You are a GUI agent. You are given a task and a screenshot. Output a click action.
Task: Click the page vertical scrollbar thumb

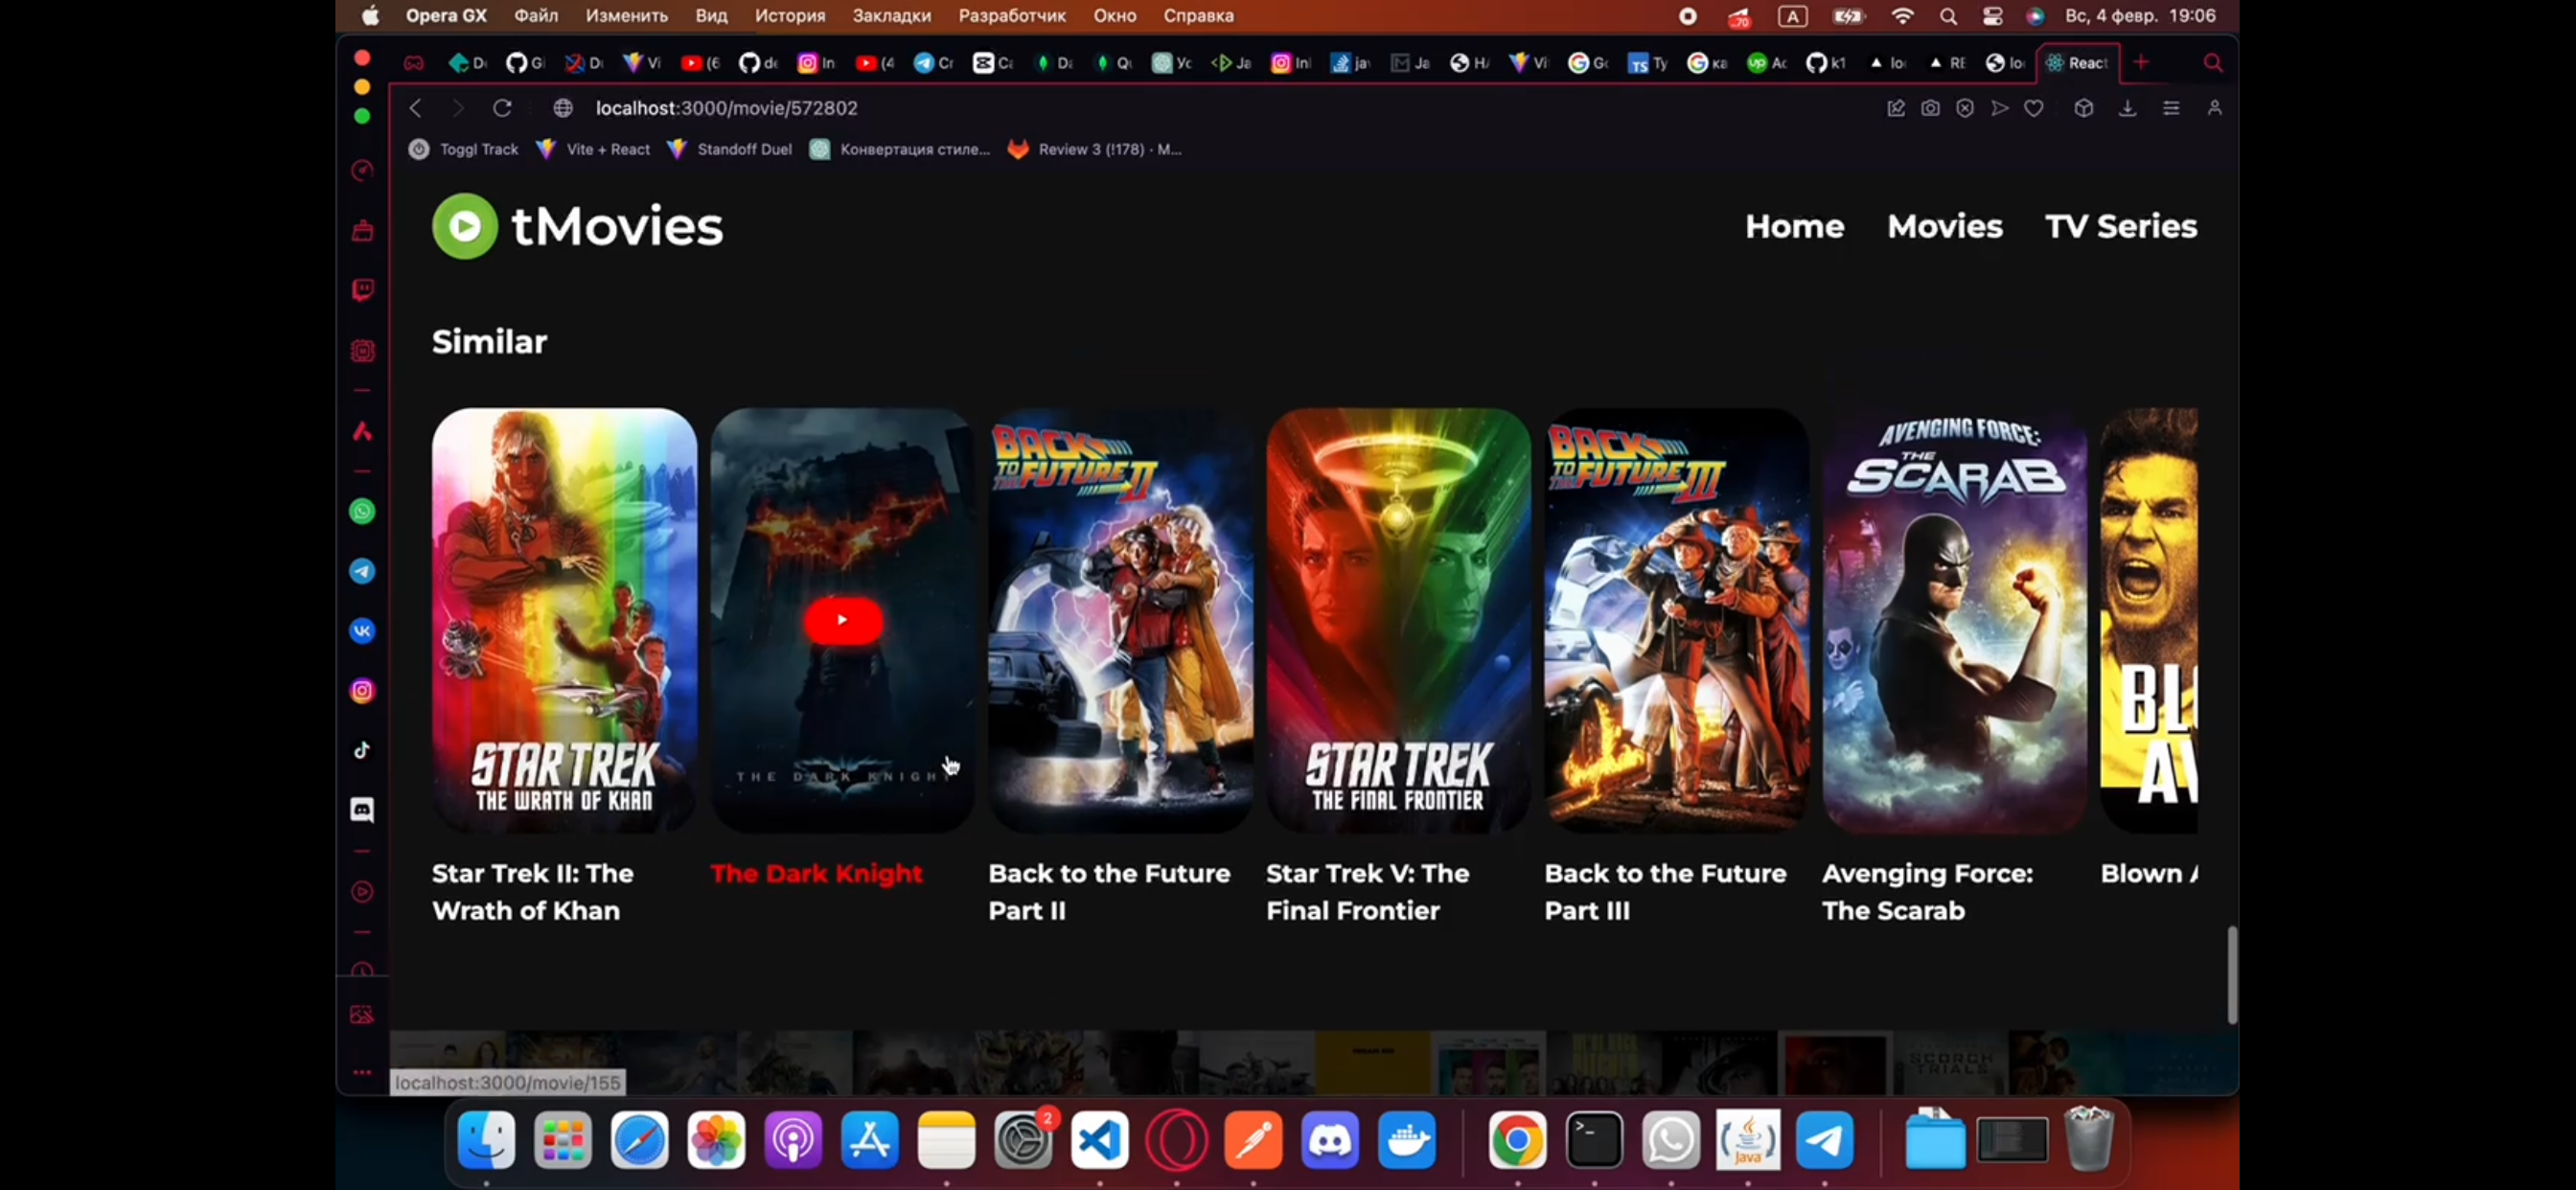[x=2232, y=974]
